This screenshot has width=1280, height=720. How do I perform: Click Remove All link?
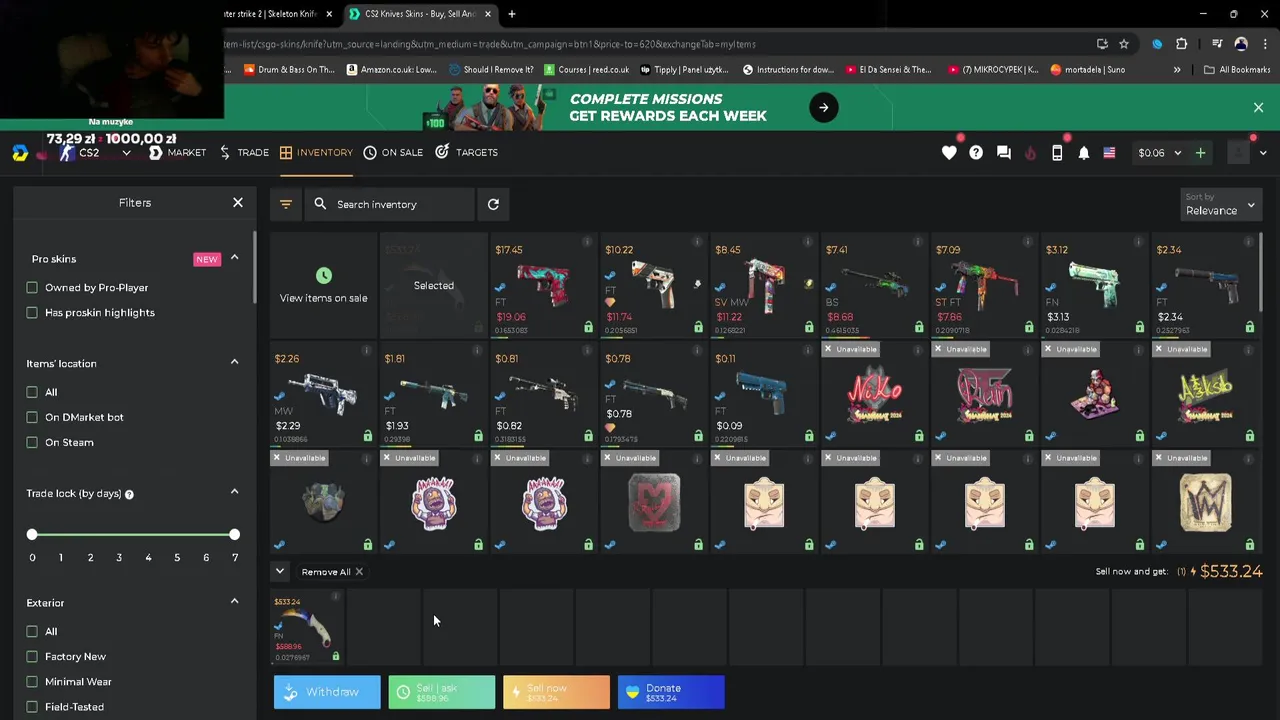coord(326,572)
